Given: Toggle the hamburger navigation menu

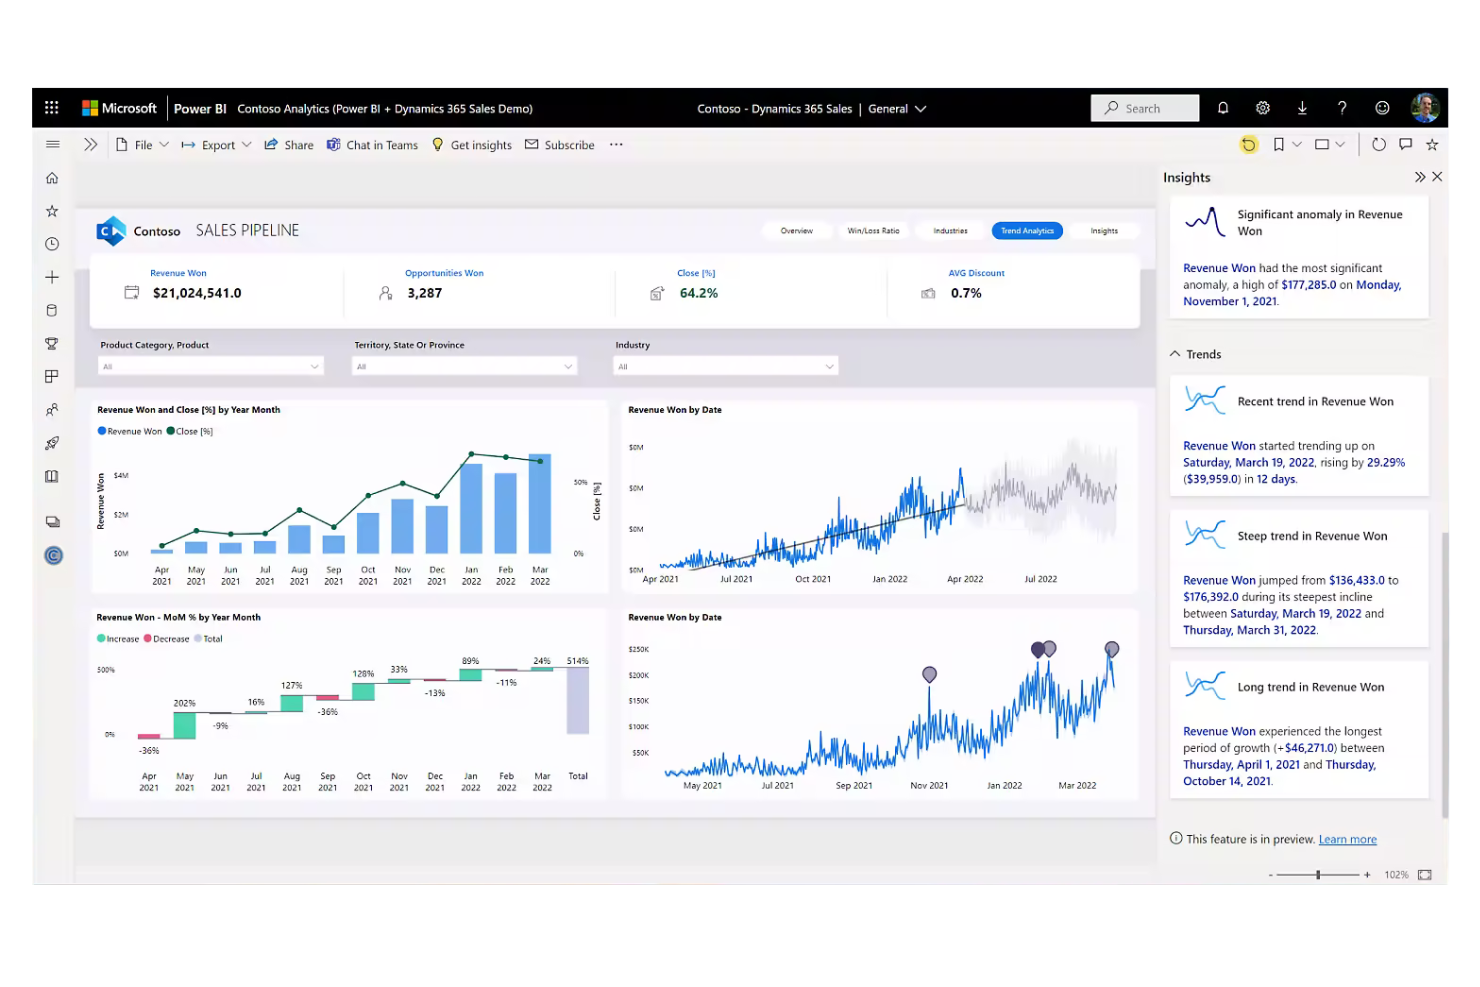Looking at the screenshot, I should coord(52,144).
